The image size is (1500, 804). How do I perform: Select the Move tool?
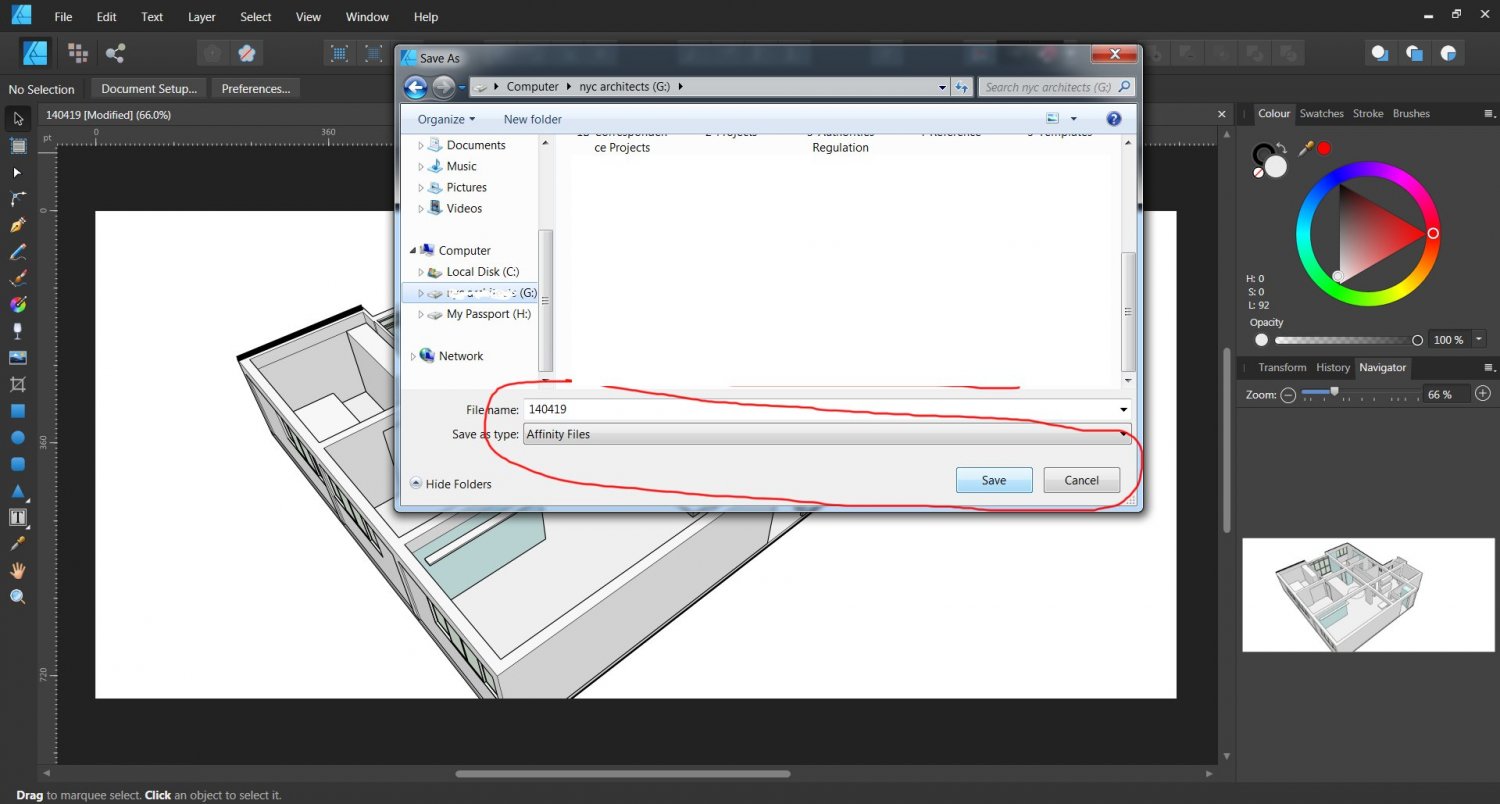18,119
